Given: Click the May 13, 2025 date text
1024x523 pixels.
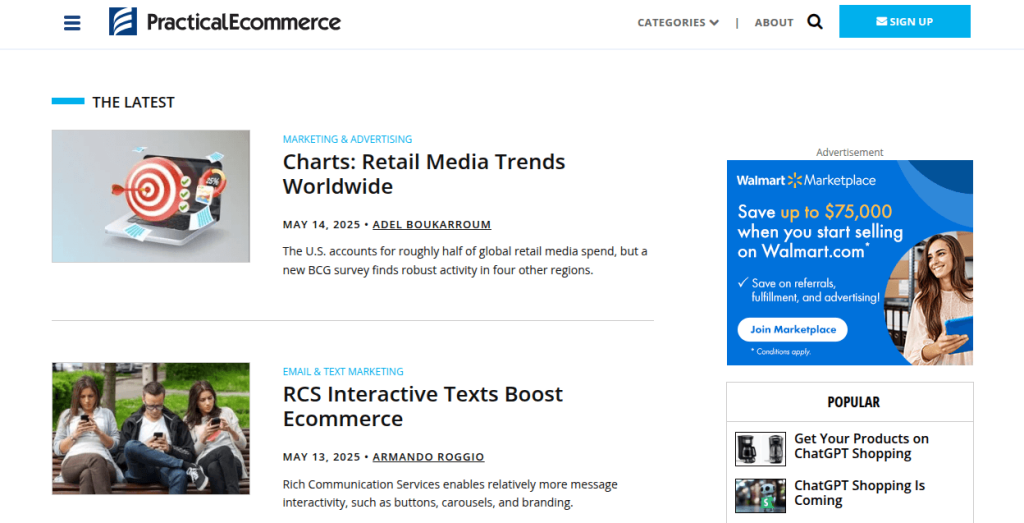Looking at the screenshot, I should 321,457.
